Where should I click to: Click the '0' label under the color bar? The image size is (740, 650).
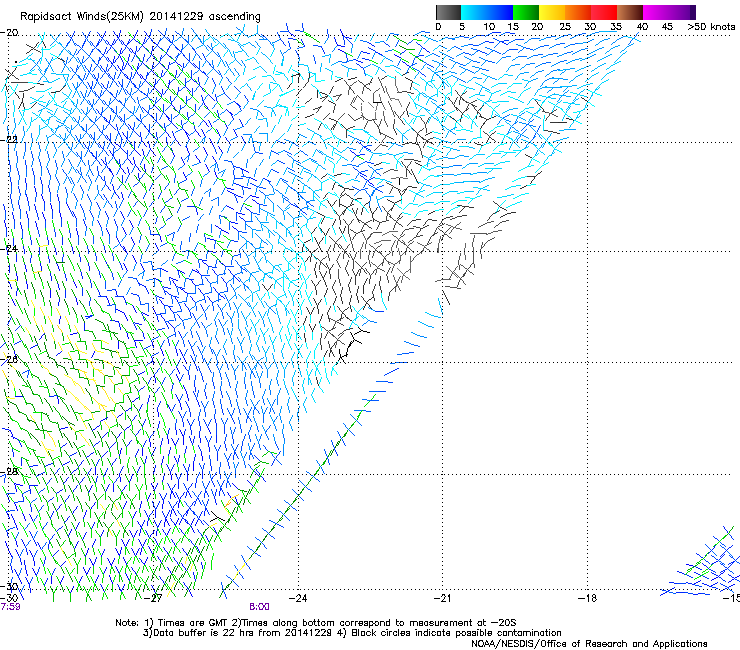coord(438,26)
